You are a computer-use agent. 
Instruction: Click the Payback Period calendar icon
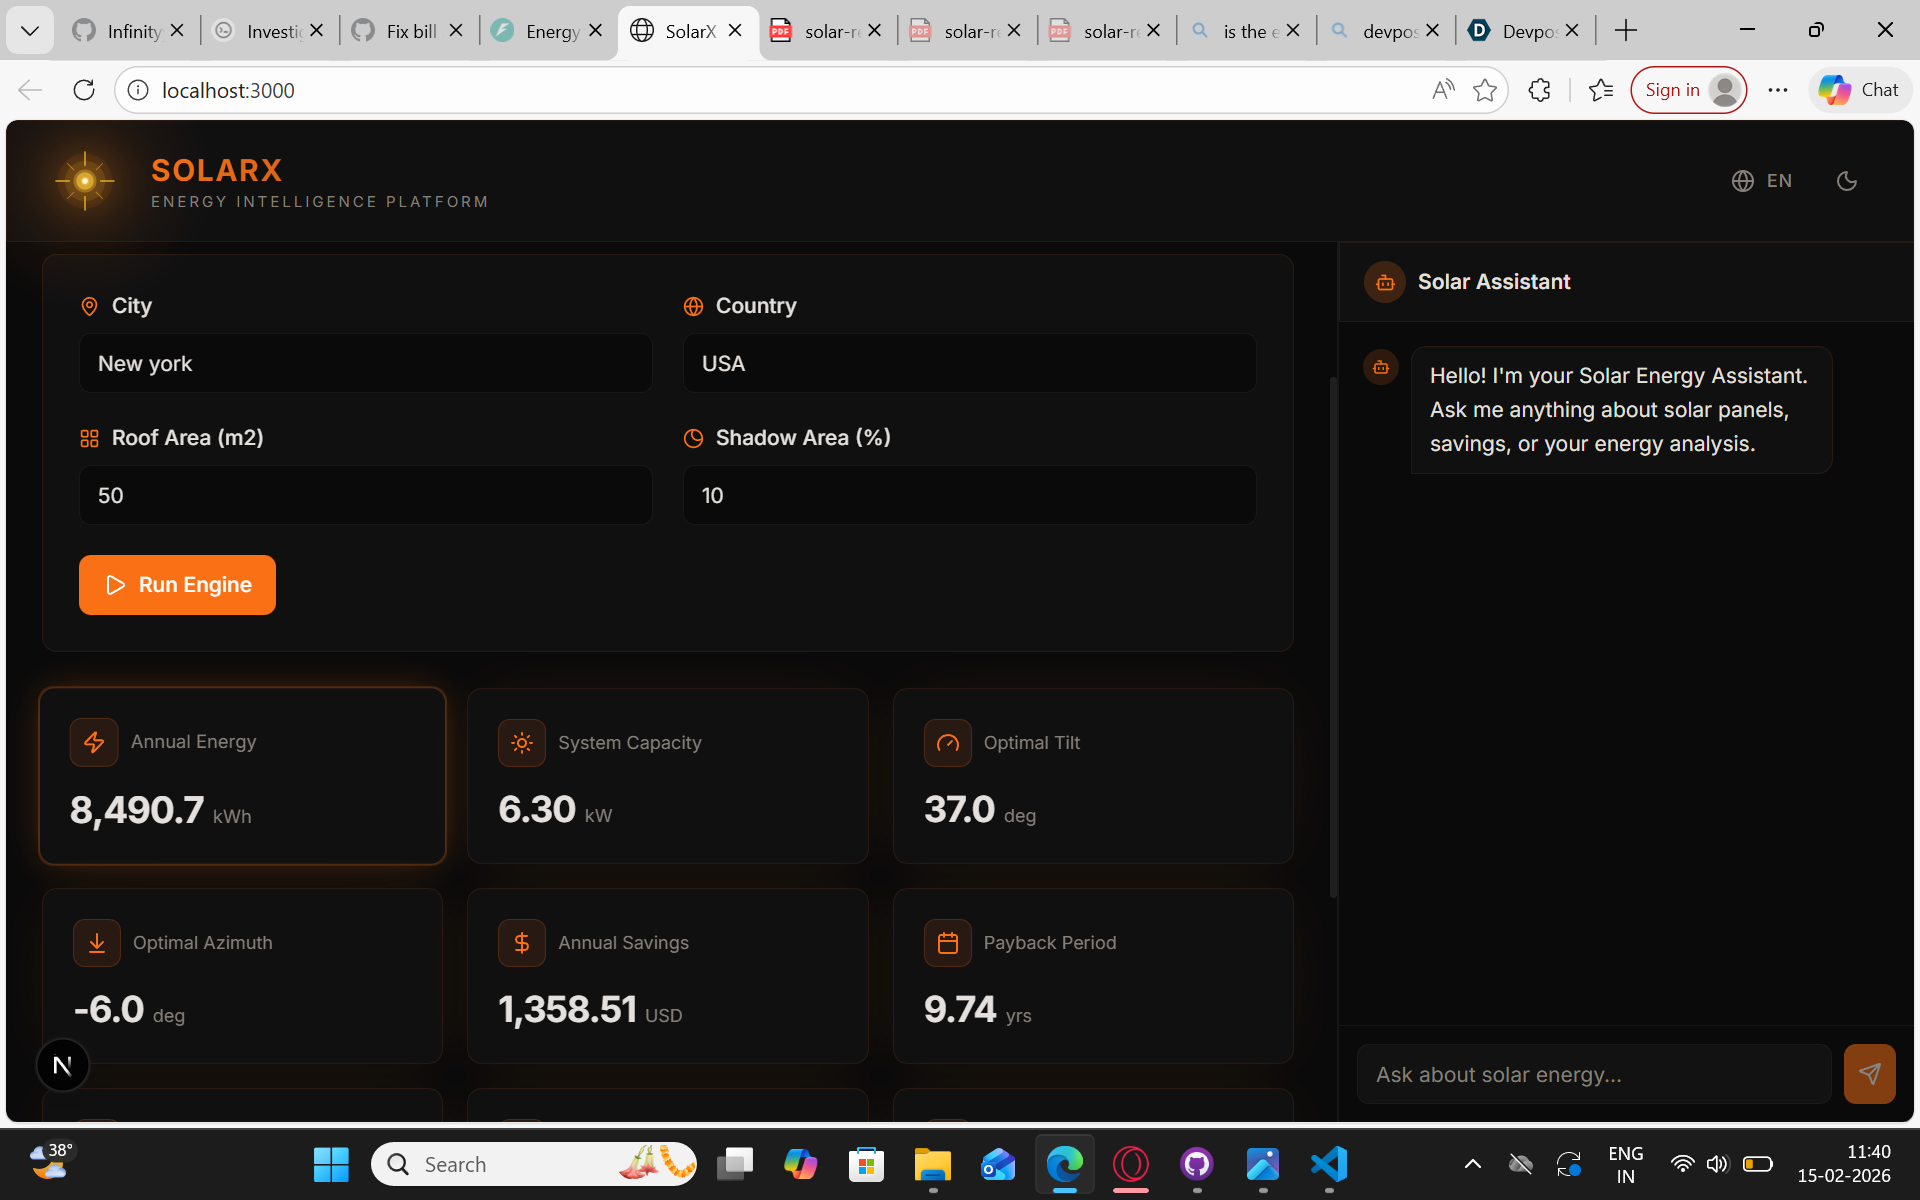(947, 943)
